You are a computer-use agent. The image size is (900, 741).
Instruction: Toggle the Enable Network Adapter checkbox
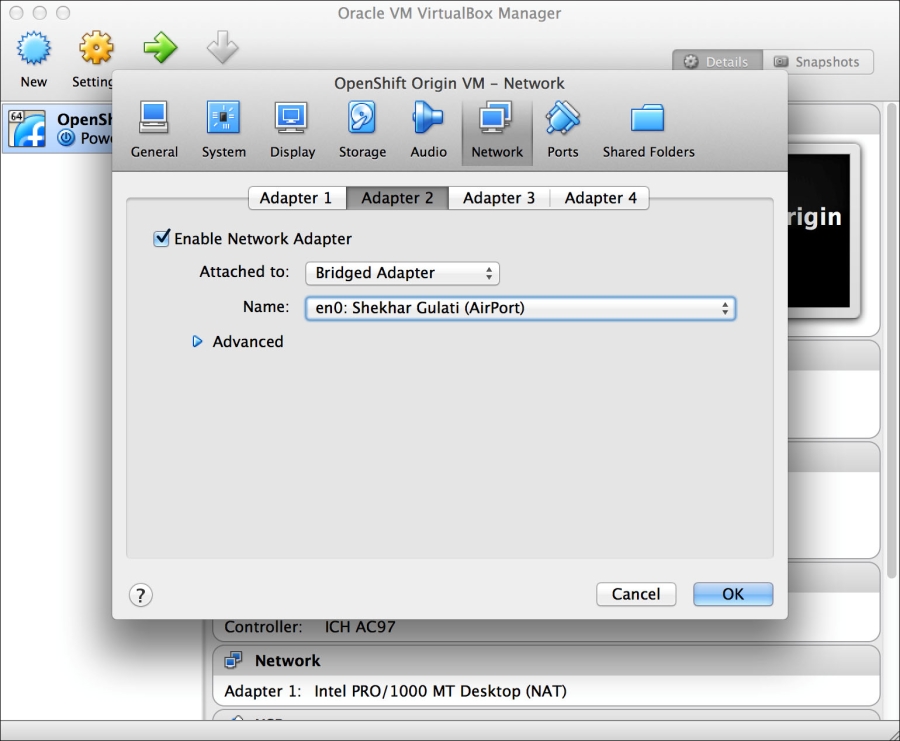pyautogui.click(x=161, y=239)
